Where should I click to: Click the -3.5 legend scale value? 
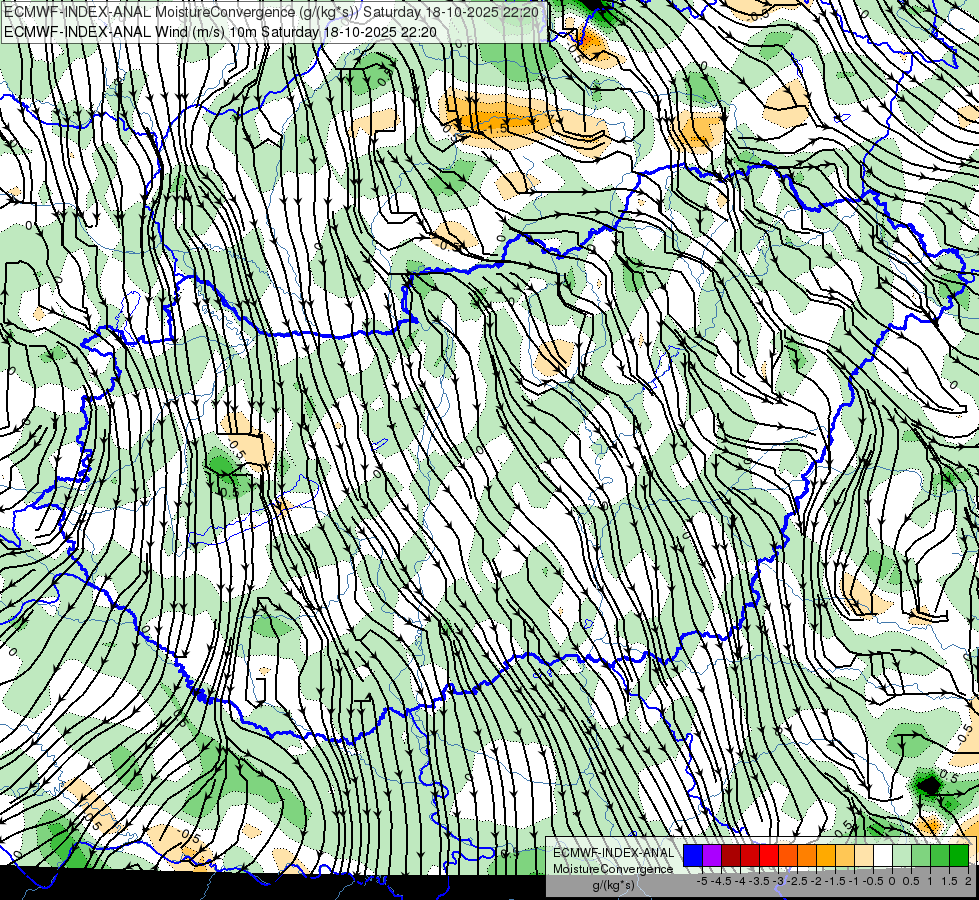pos(759,881)
